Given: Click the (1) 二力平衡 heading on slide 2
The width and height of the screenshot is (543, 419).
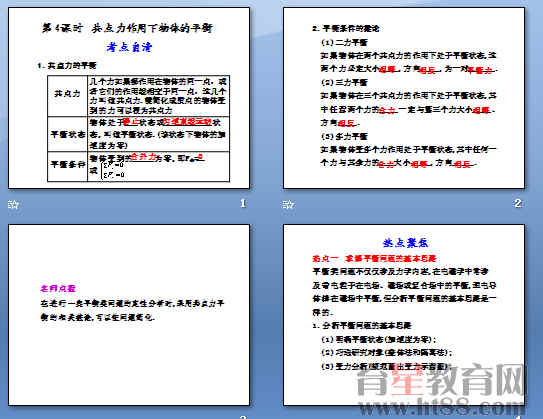Looking at the screenshot, I should [344, 43].
